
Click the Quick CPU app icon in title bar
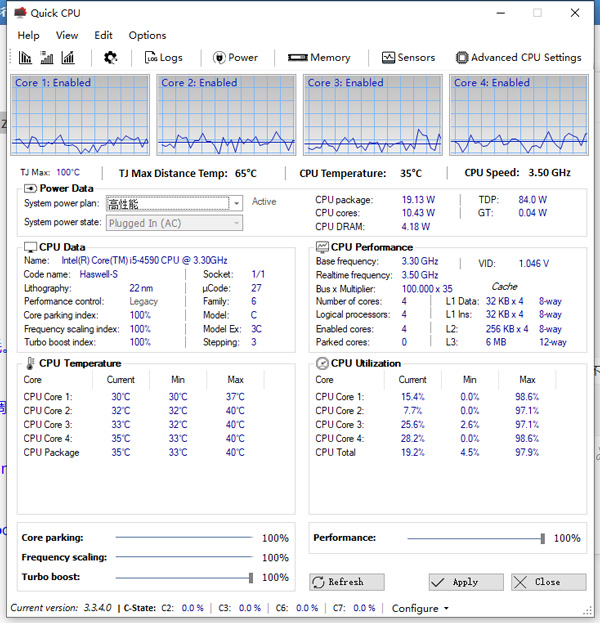(x=20, y=13)
